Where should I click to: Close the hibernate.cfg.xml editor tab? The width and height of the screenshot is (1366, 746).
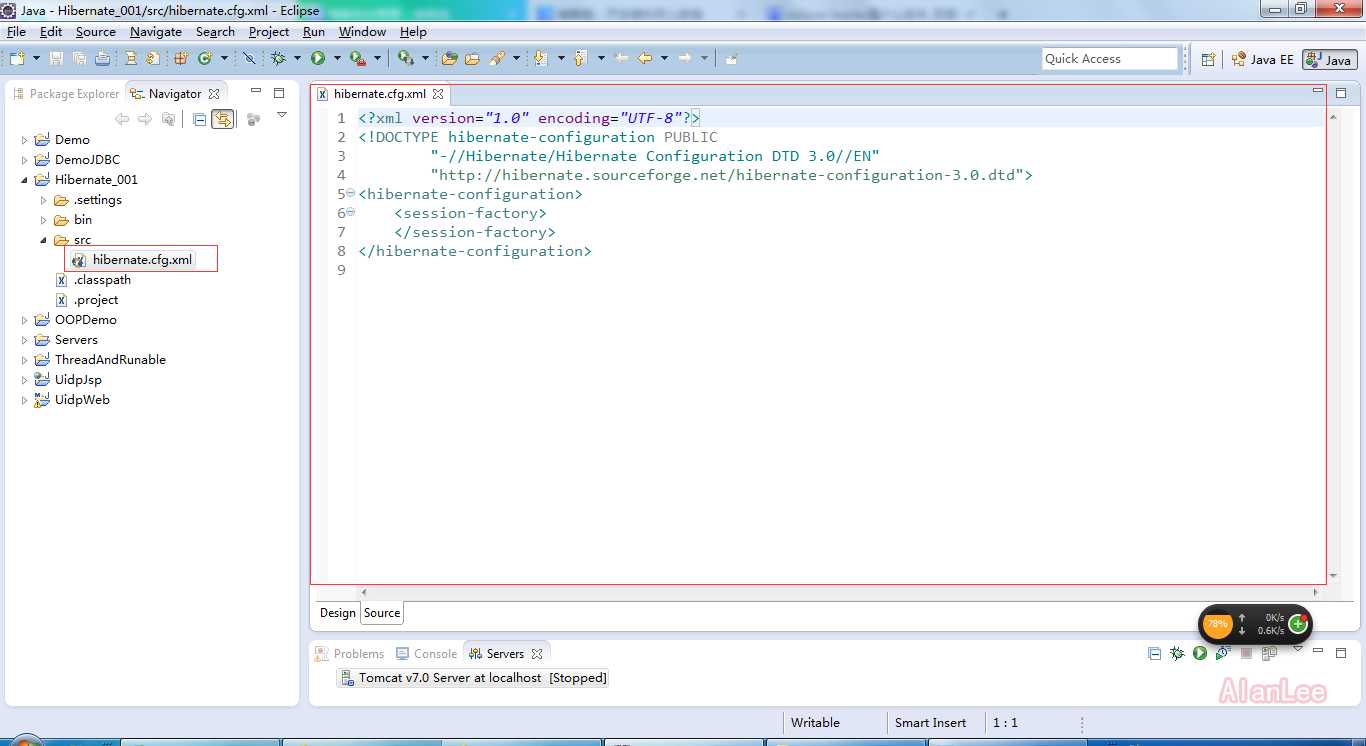(437, 94)
